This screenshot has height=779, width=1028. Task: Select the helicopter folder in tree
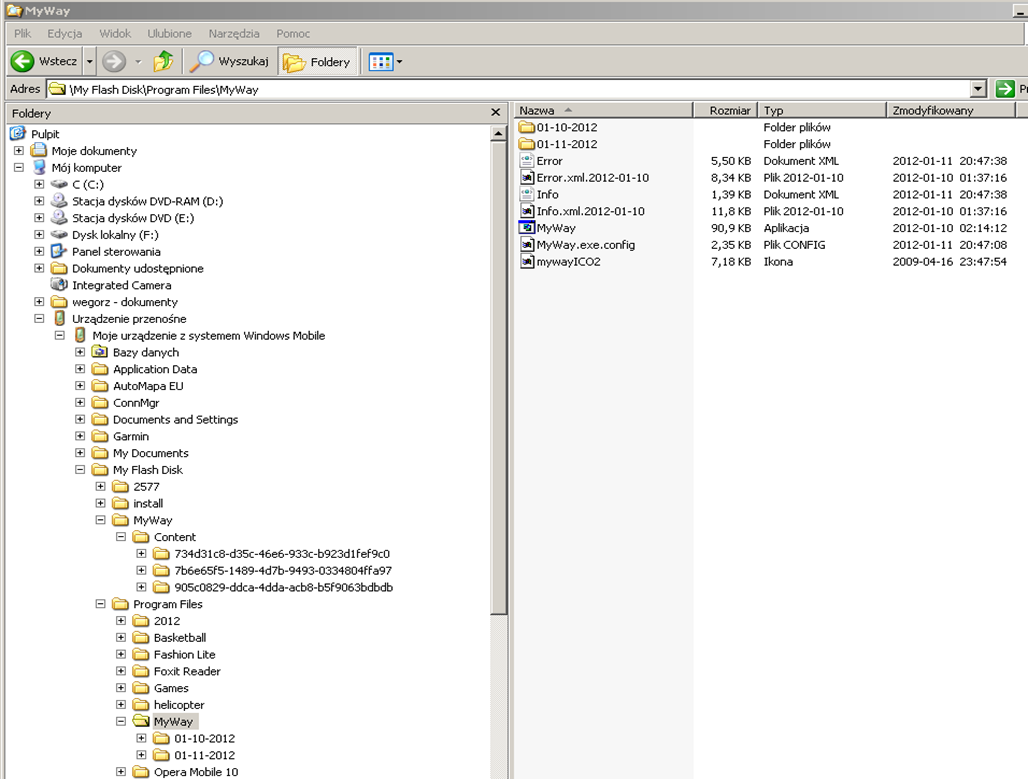[179, 705]
